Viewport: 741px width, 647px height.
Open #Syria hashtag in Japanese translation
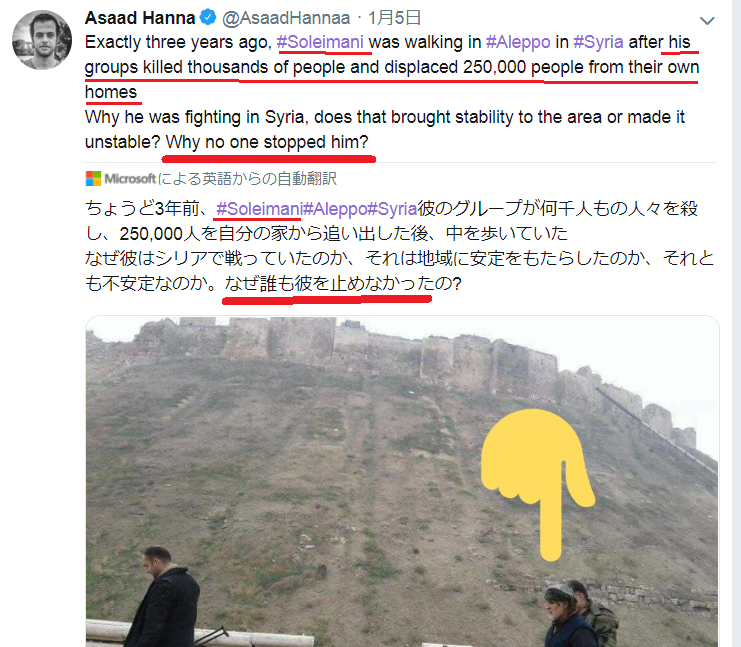392,208
